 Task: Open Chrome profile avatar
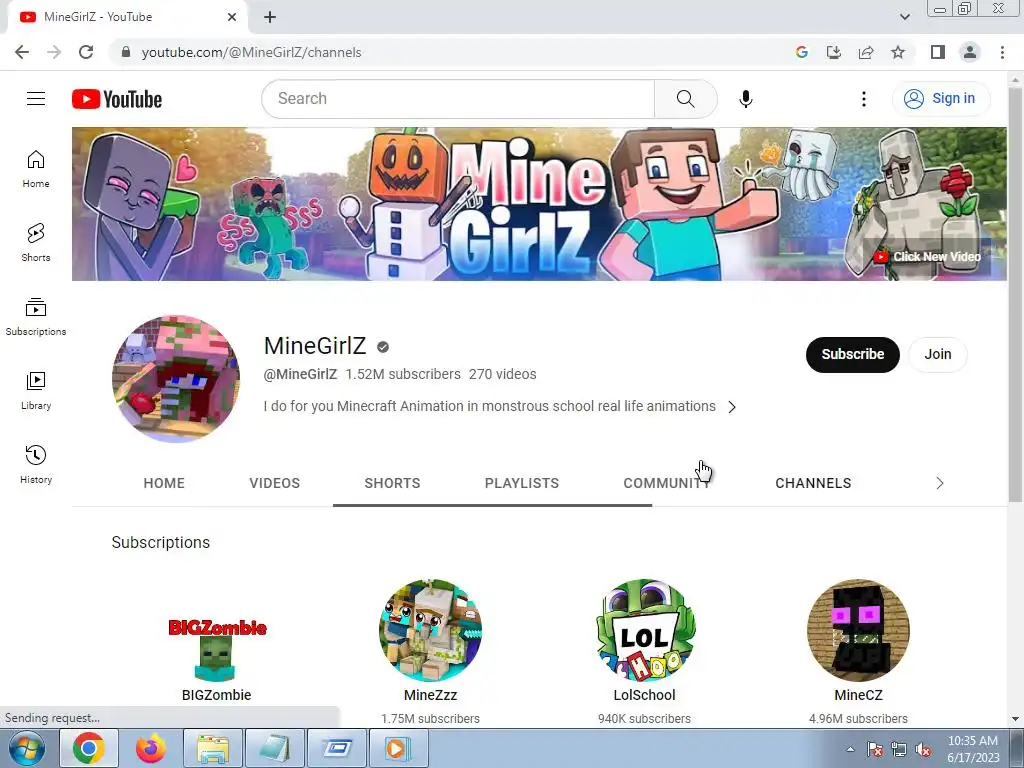point(970,52)
